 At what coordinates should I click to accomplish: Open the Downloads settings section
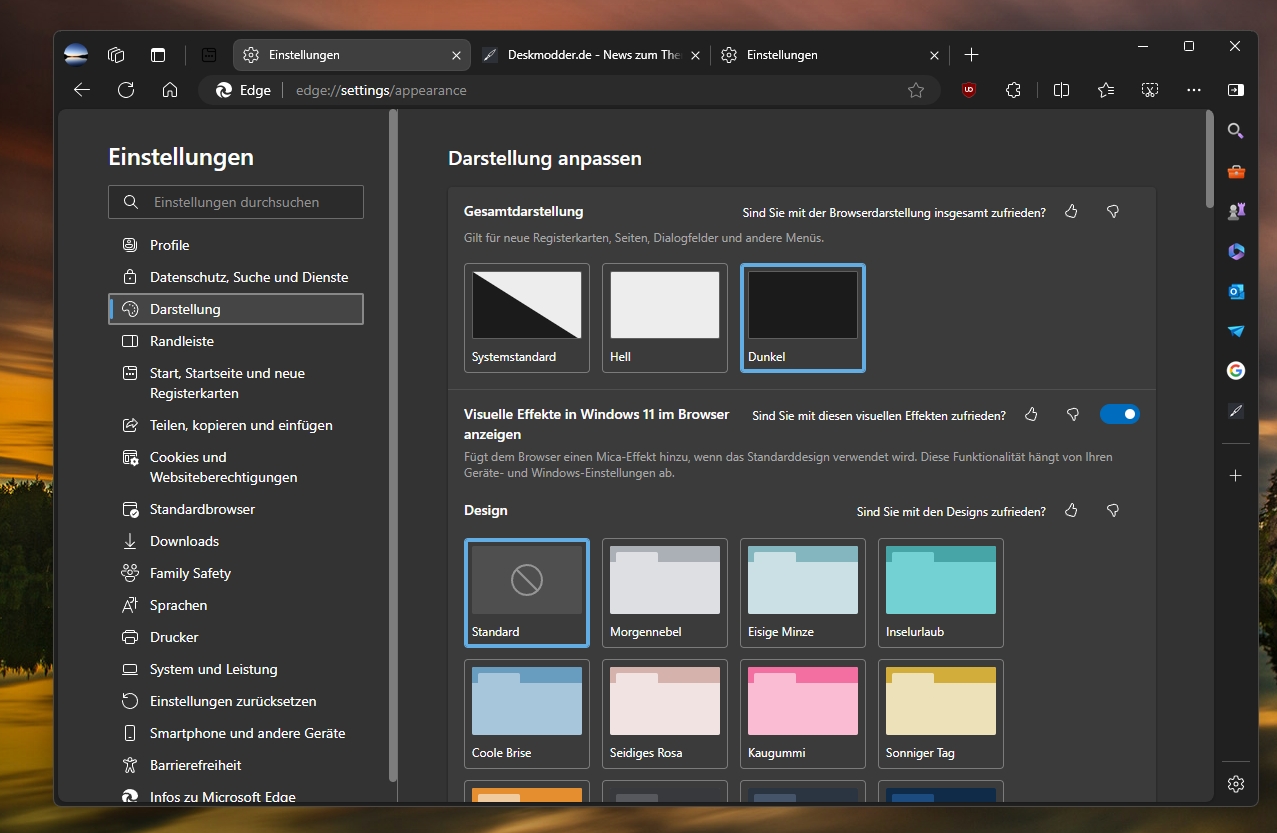point(235,541)
